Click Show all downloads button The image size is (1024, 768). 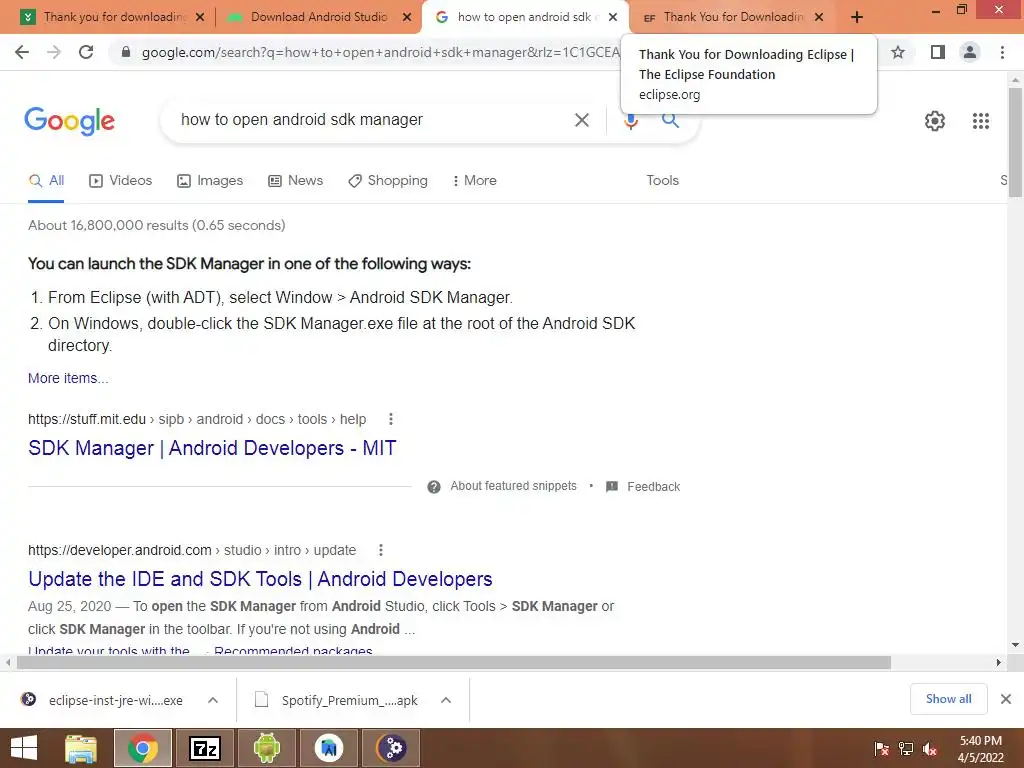point(948,699)
